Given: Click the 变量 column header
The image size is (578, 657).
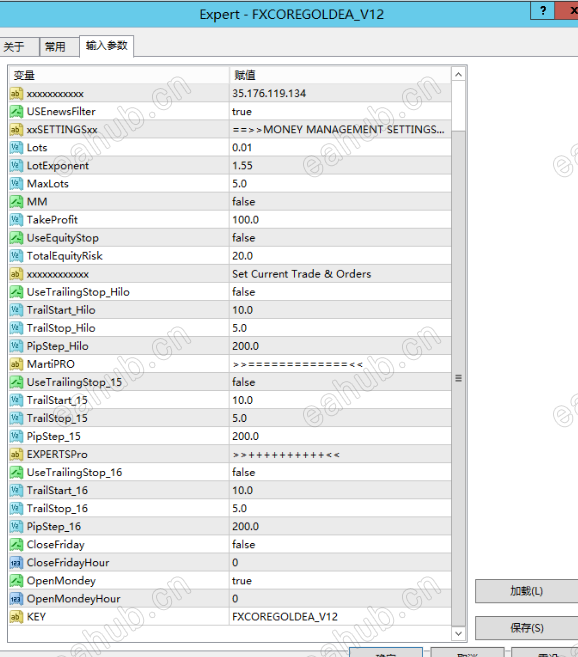Looking at the screenshot, I should (x=119, y=75).
